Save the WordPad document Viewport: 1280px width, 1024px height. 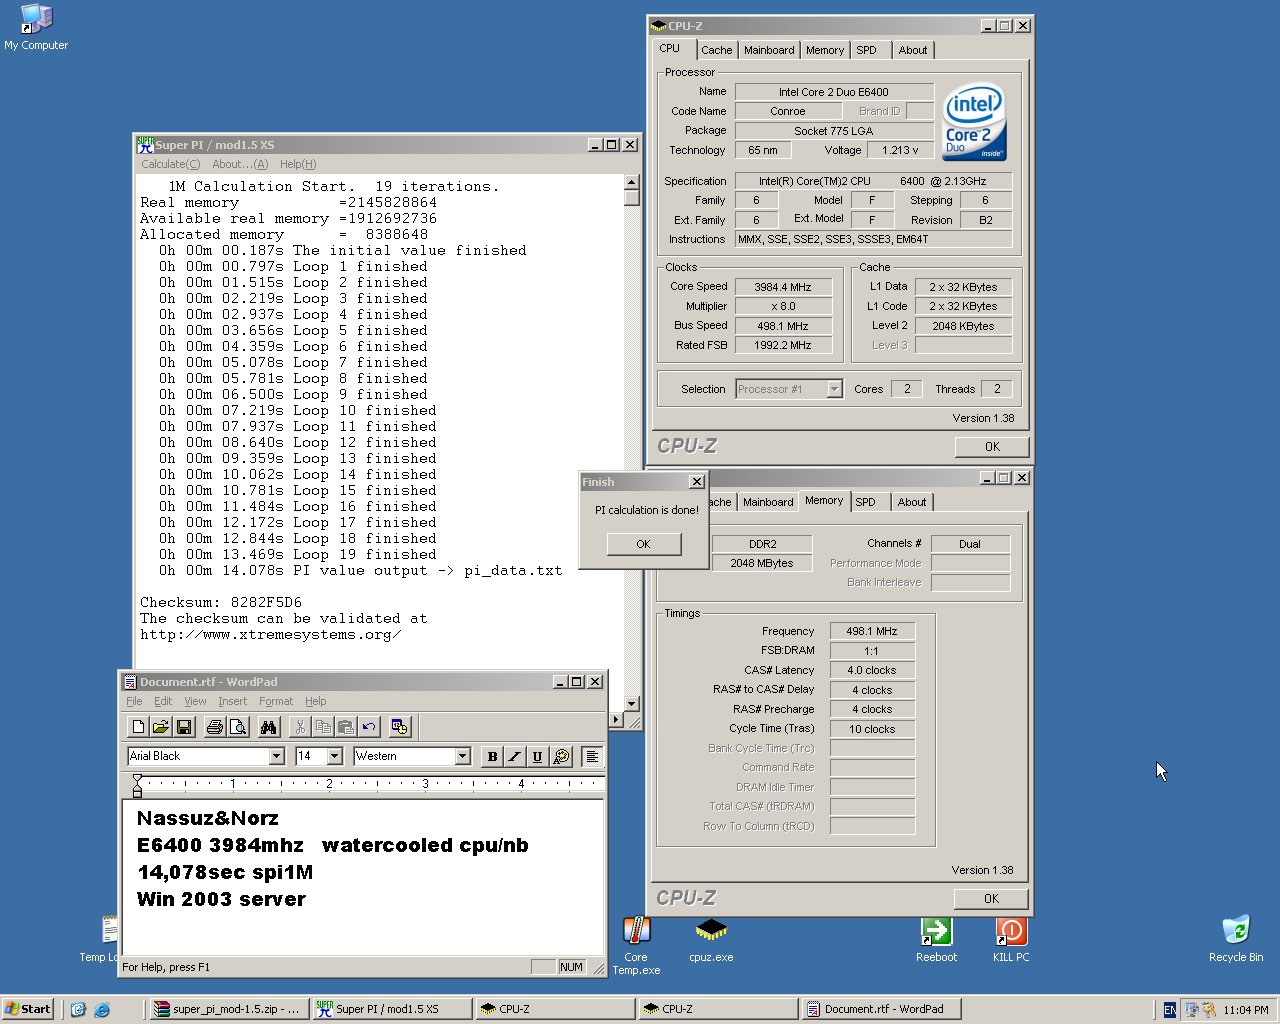click(183, 727)
